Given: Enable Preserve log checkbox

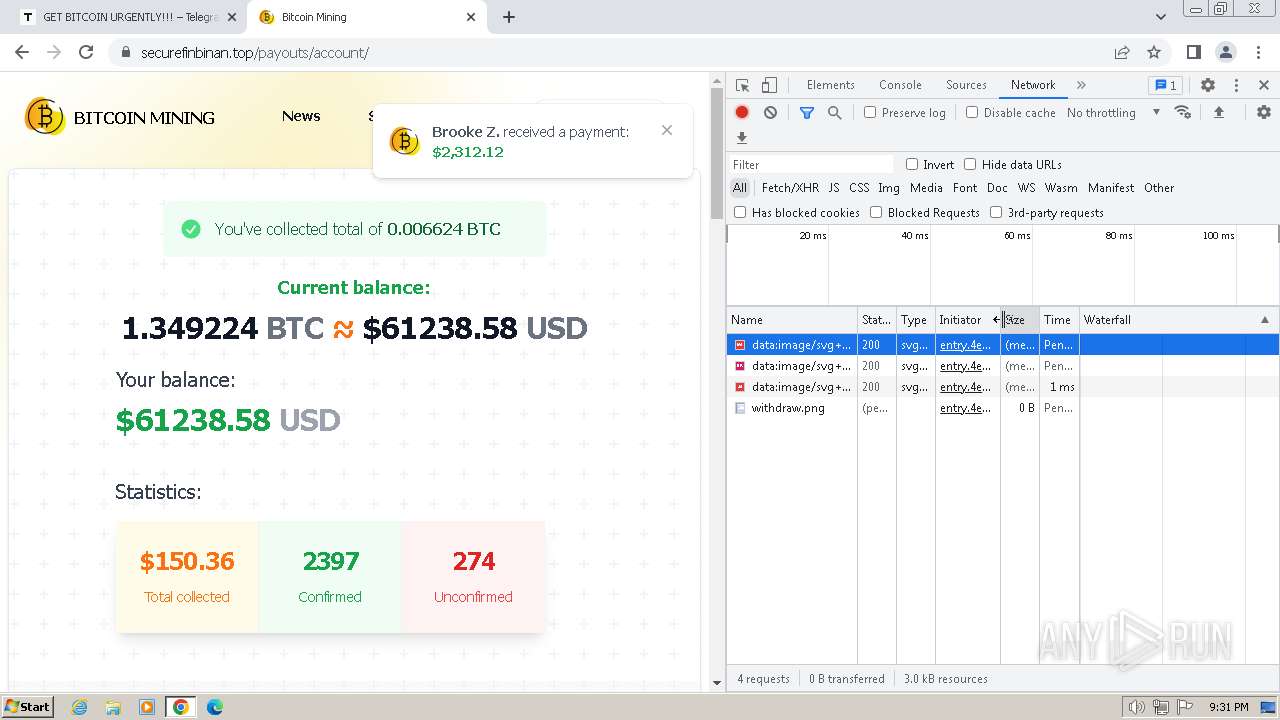Looking at the screenshot, I should click(870, 112).
